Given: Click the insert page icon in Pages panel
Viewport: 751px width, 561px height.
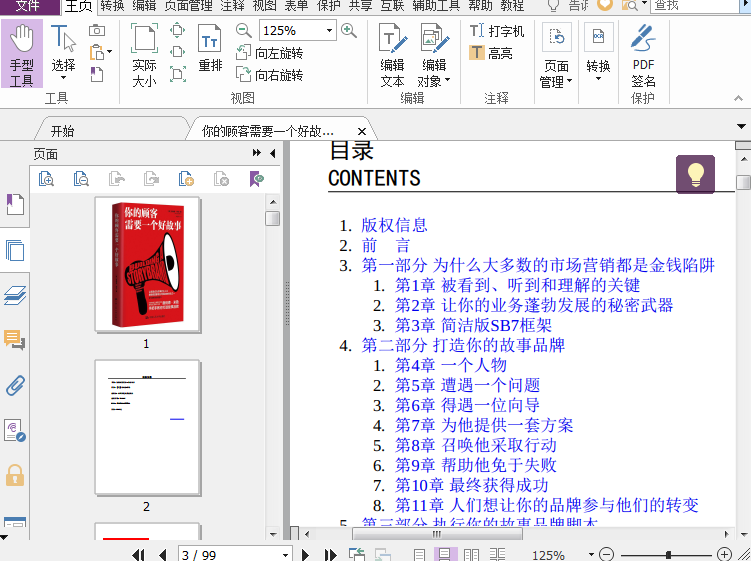Looking at the screenshot, I should [186, 179].
